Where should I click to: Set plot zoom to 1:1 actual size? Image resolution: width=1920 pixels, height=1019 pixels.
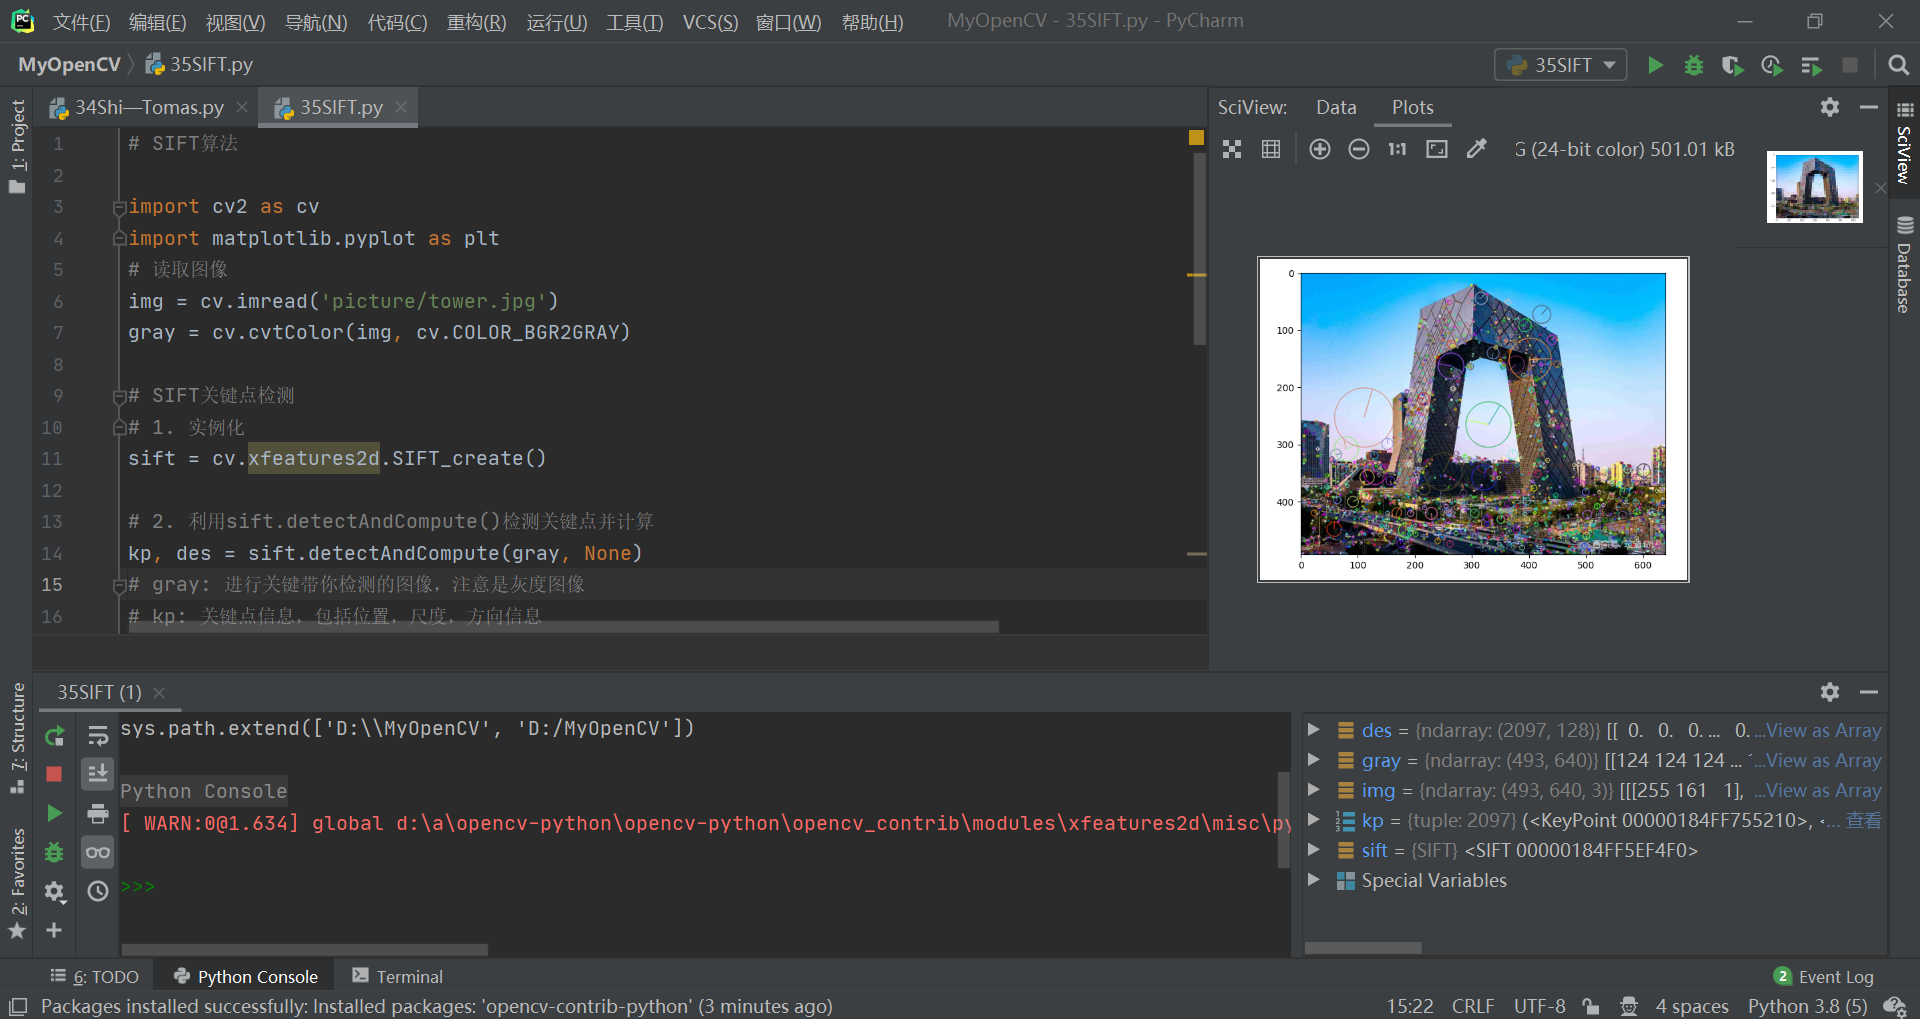coord(1396,148)
